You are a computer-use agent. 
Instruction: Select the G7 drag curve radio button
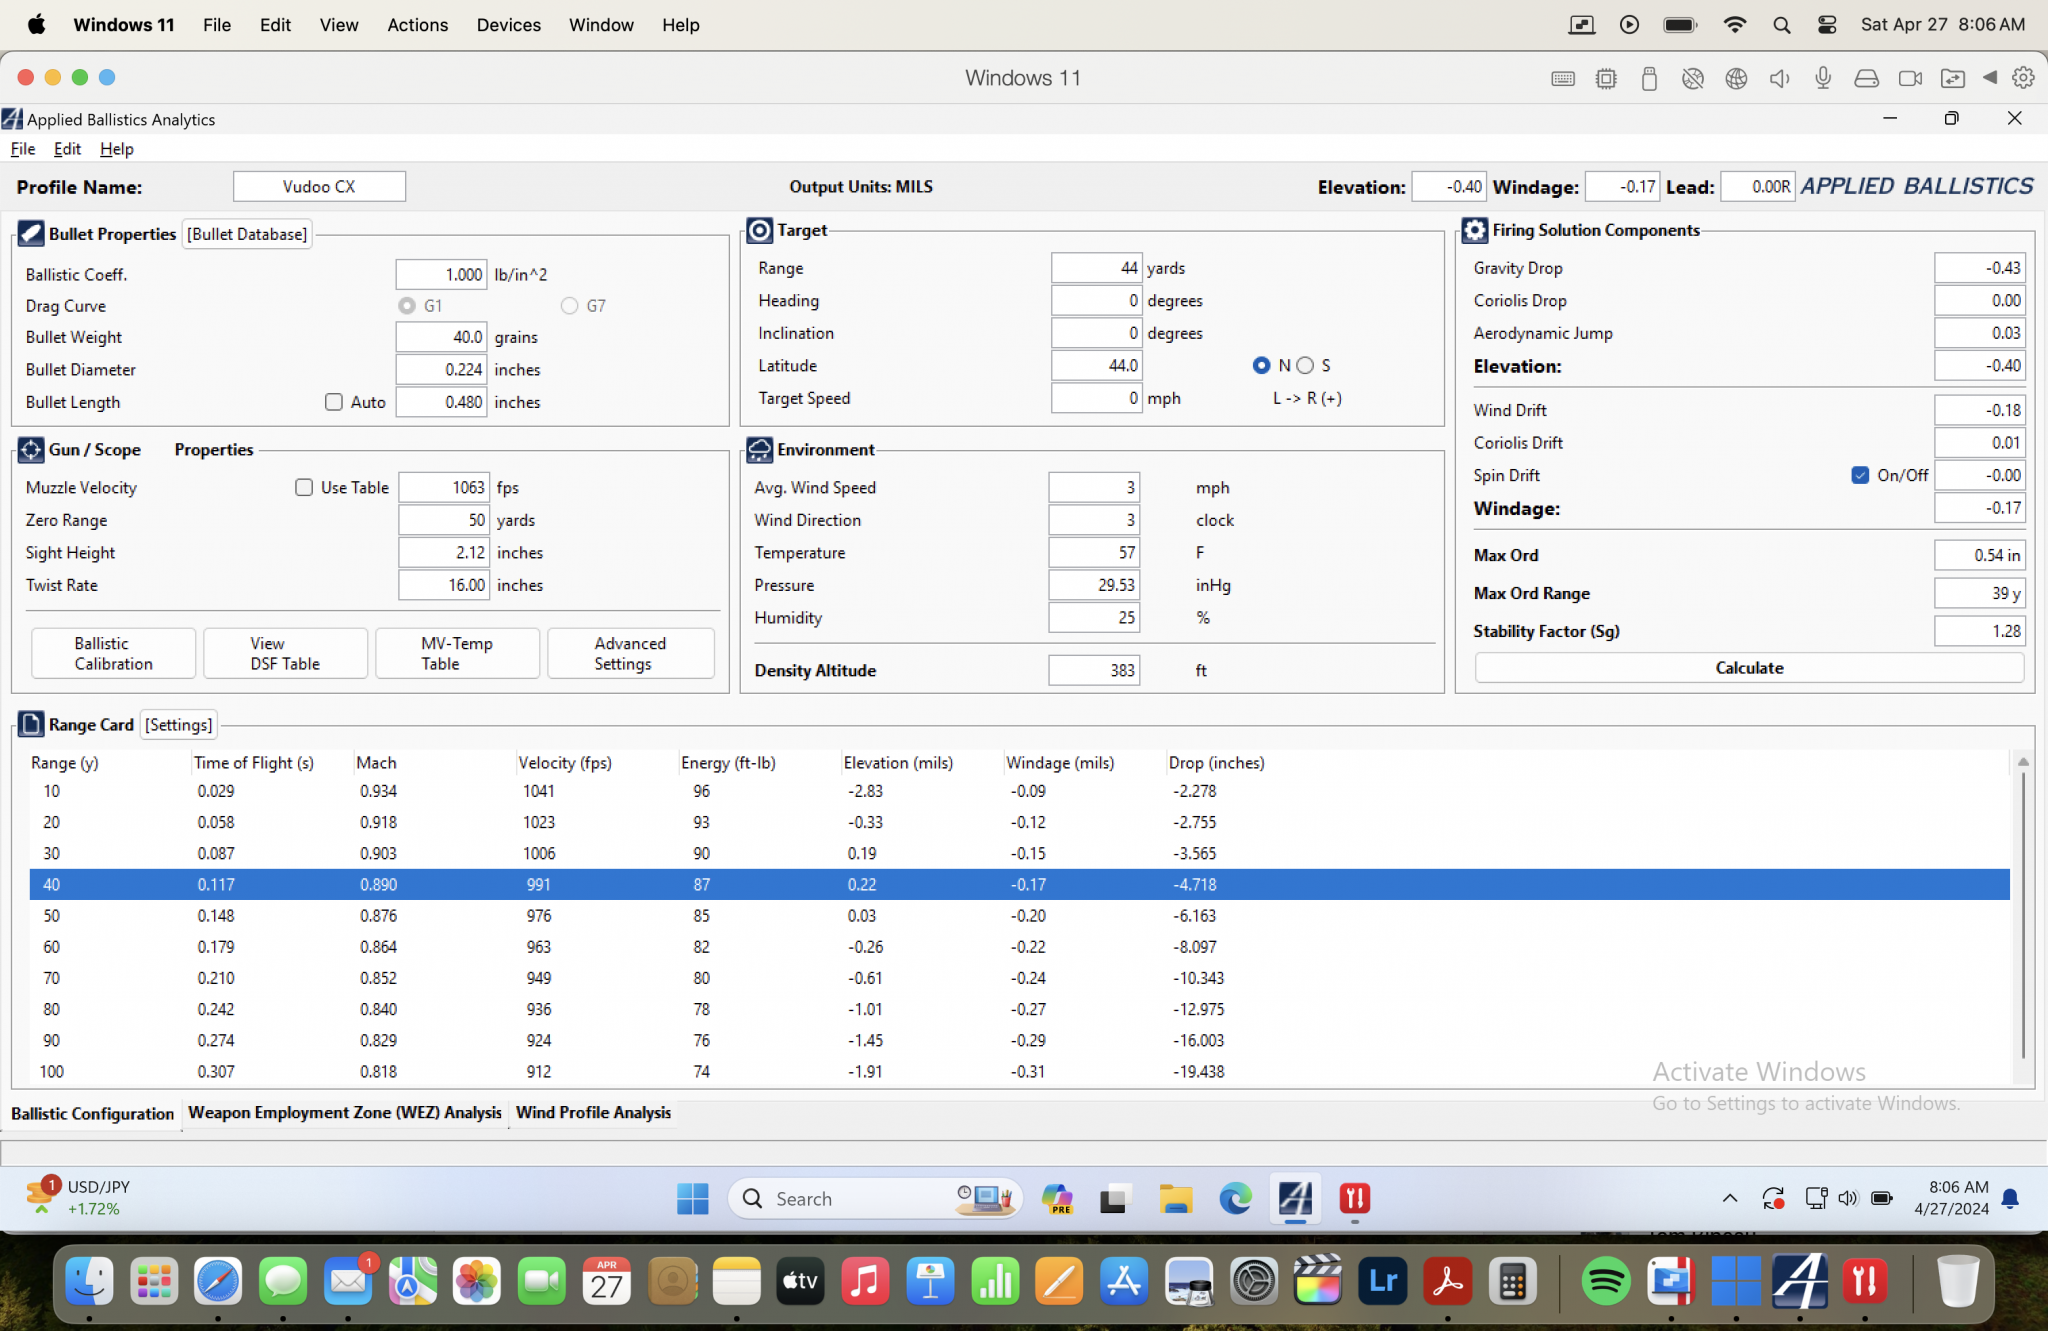click(x=570, y=306)
